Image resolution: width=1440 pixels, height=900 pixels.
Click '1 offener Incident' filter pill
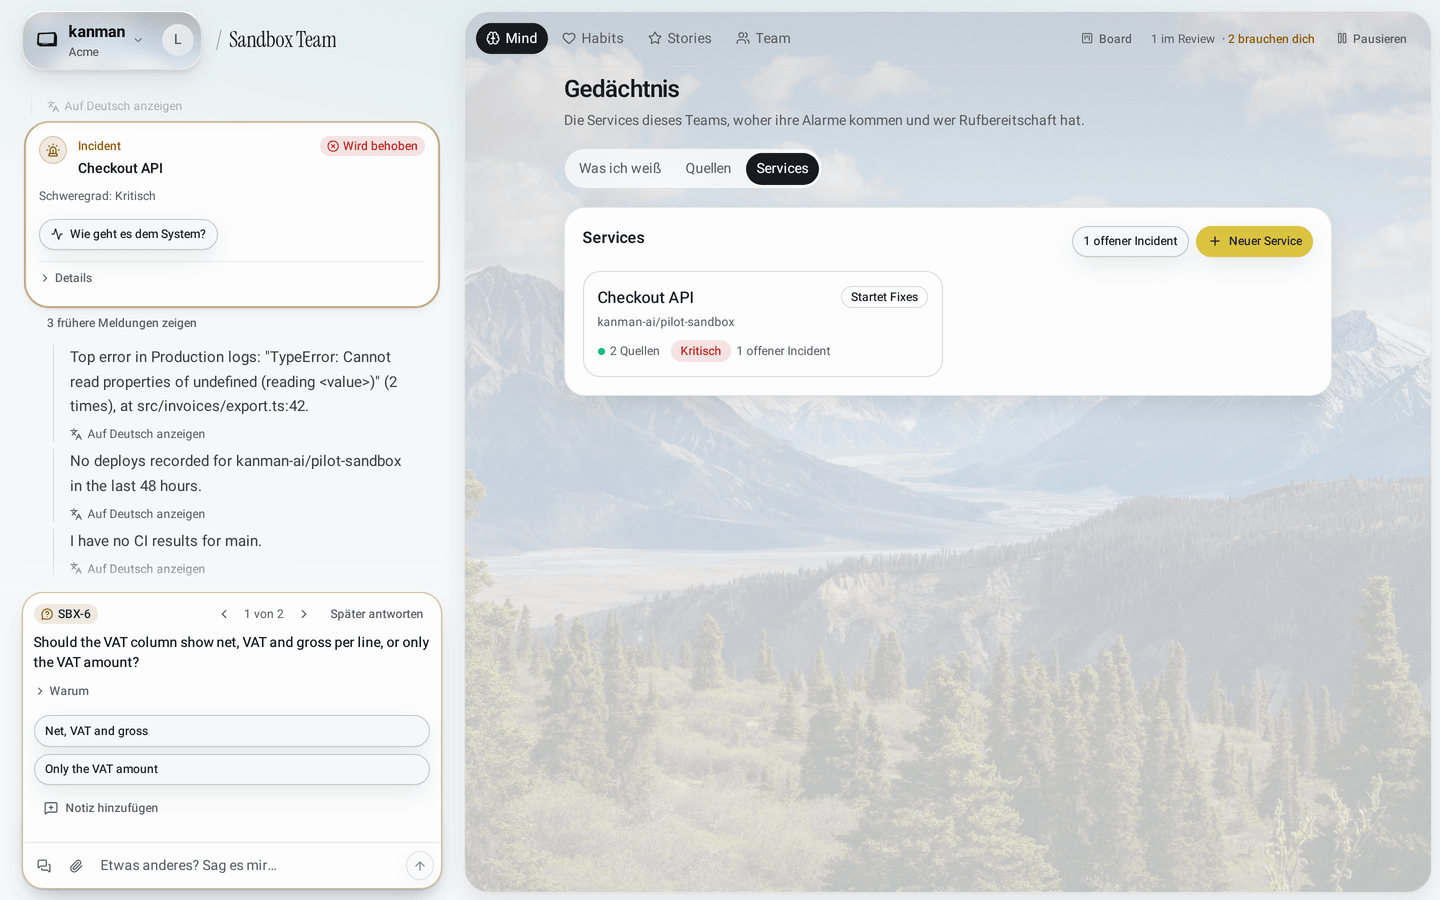tap(1130, 241)
